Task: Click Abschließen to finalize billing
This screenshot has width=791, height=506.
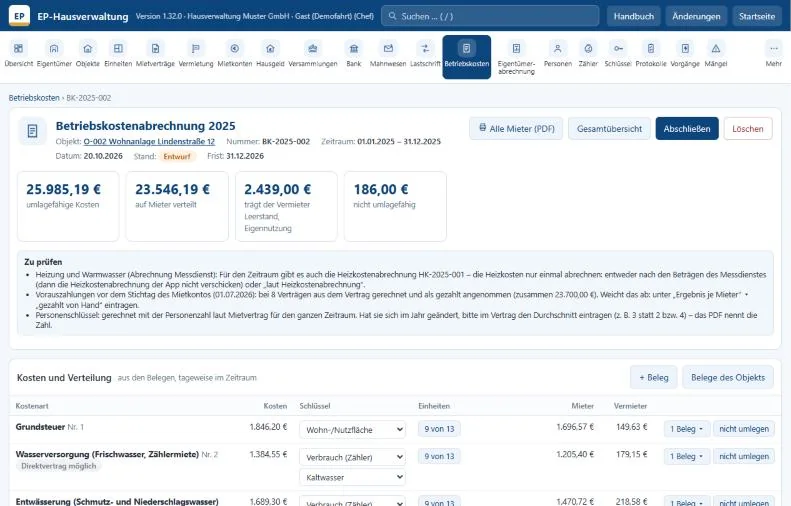Action: pyautogui.click(x=687, y=129)
